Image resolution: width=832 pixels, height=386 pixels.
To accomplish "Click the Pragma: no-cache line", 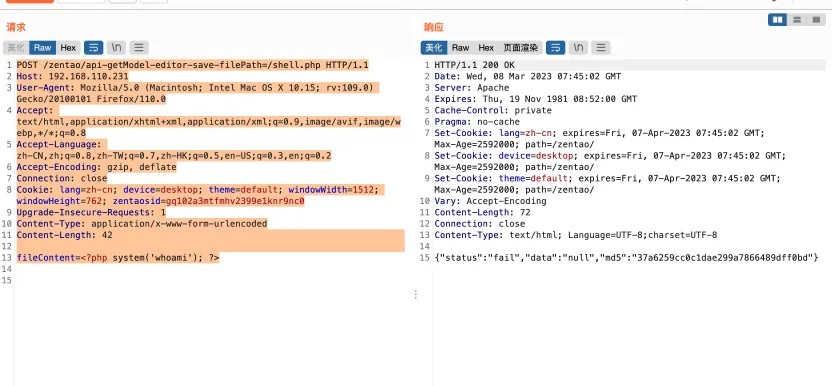I will pos(477,122).
